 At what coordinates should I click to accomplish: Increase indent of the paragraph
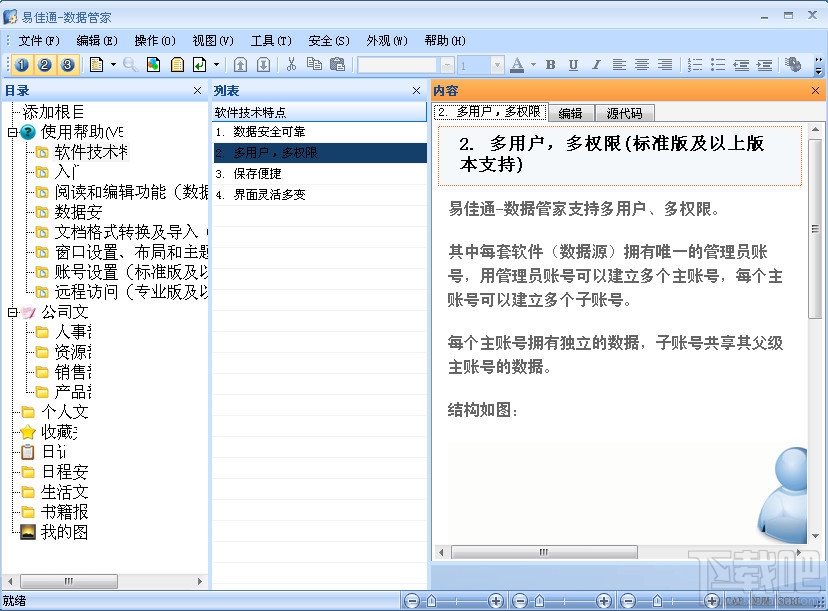765,65
